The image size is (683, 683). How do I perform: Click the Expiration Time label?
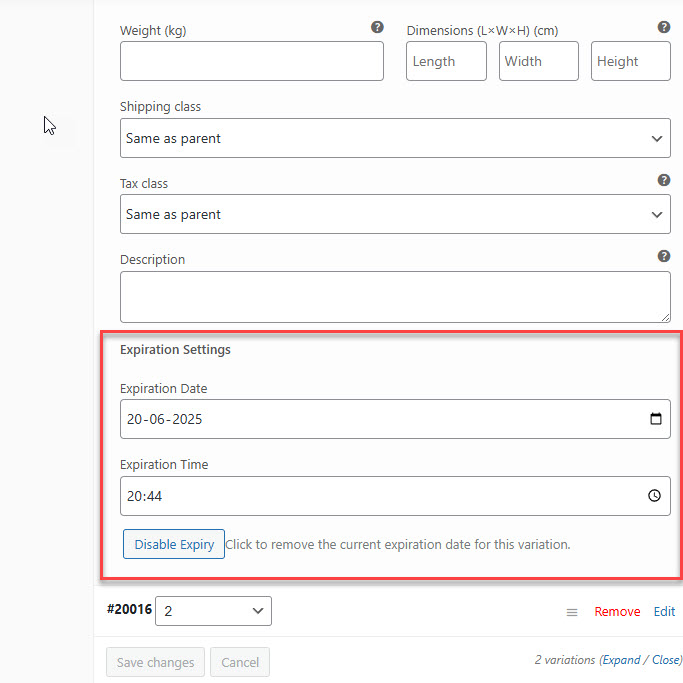pyautogui.click(x=164, y=465)
